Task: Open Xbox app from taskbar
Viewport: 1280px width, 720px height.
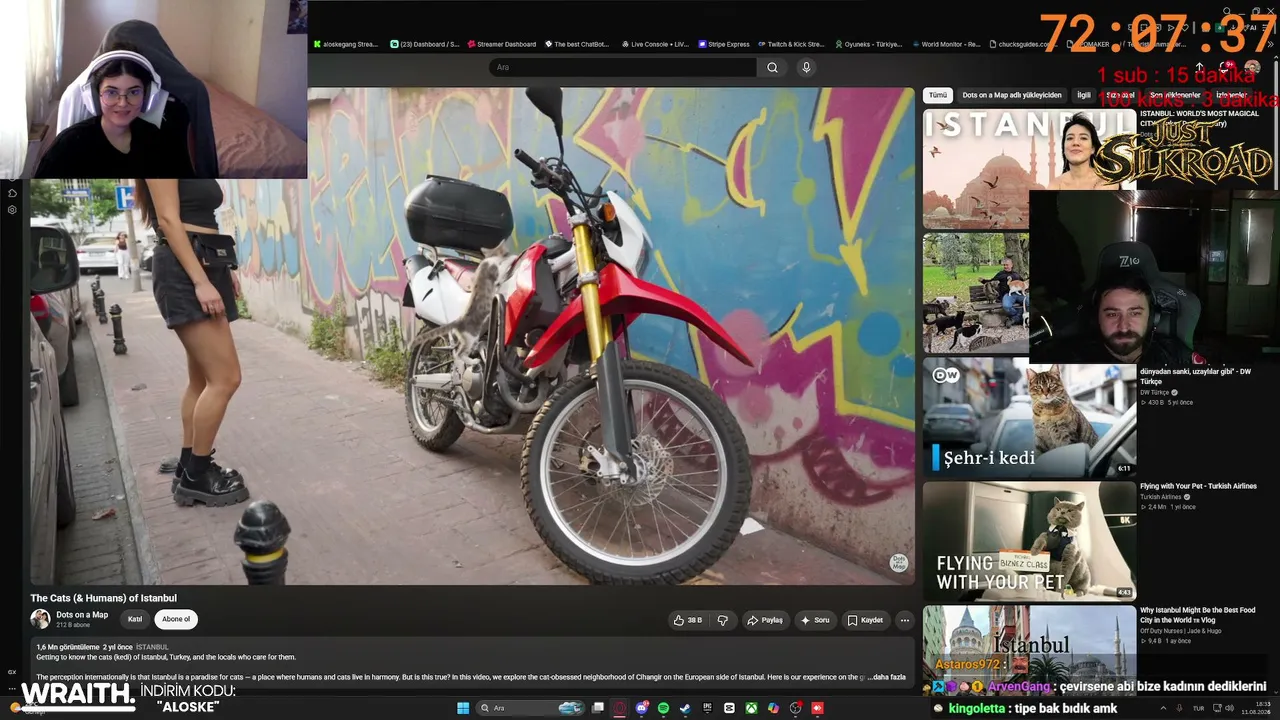Action: pyautogui.click(x=751, y=708)
